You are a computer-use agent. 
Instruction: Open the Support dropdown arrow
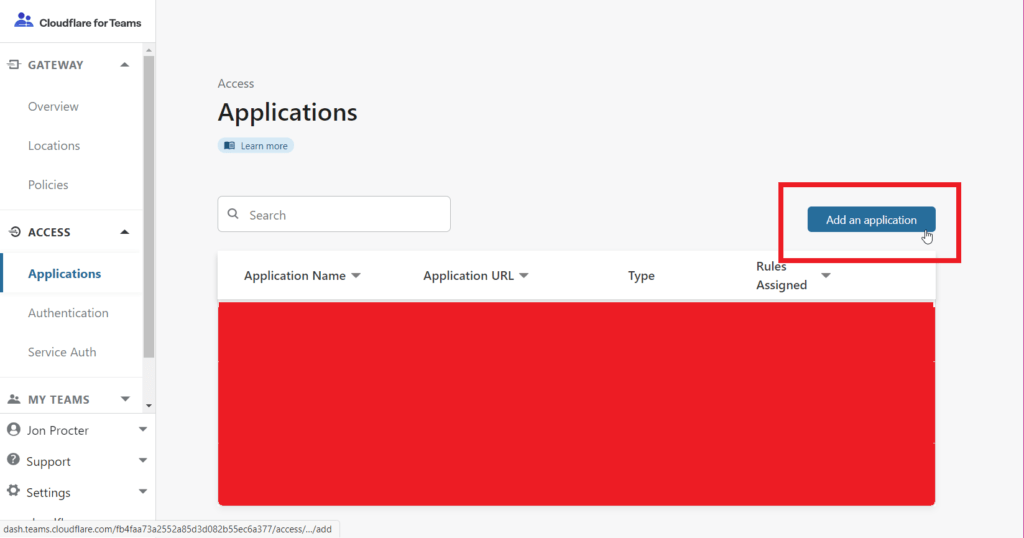(x=142, y=460)
